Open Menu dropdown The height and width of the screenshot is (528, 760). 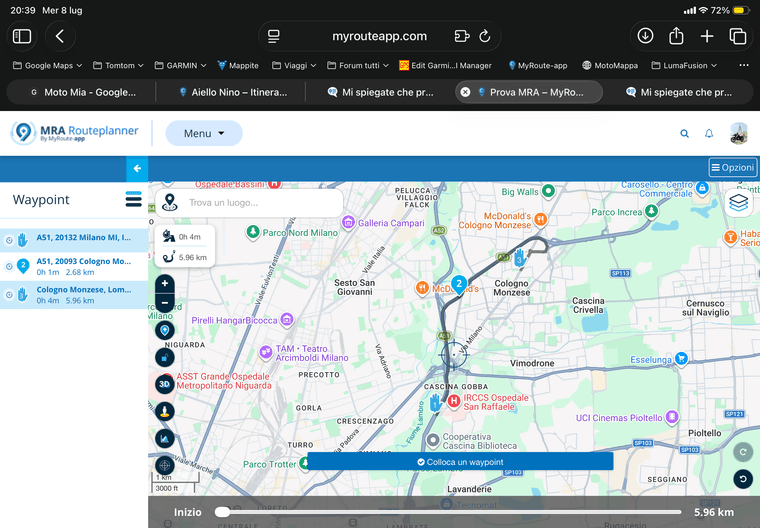coord(204,133)
